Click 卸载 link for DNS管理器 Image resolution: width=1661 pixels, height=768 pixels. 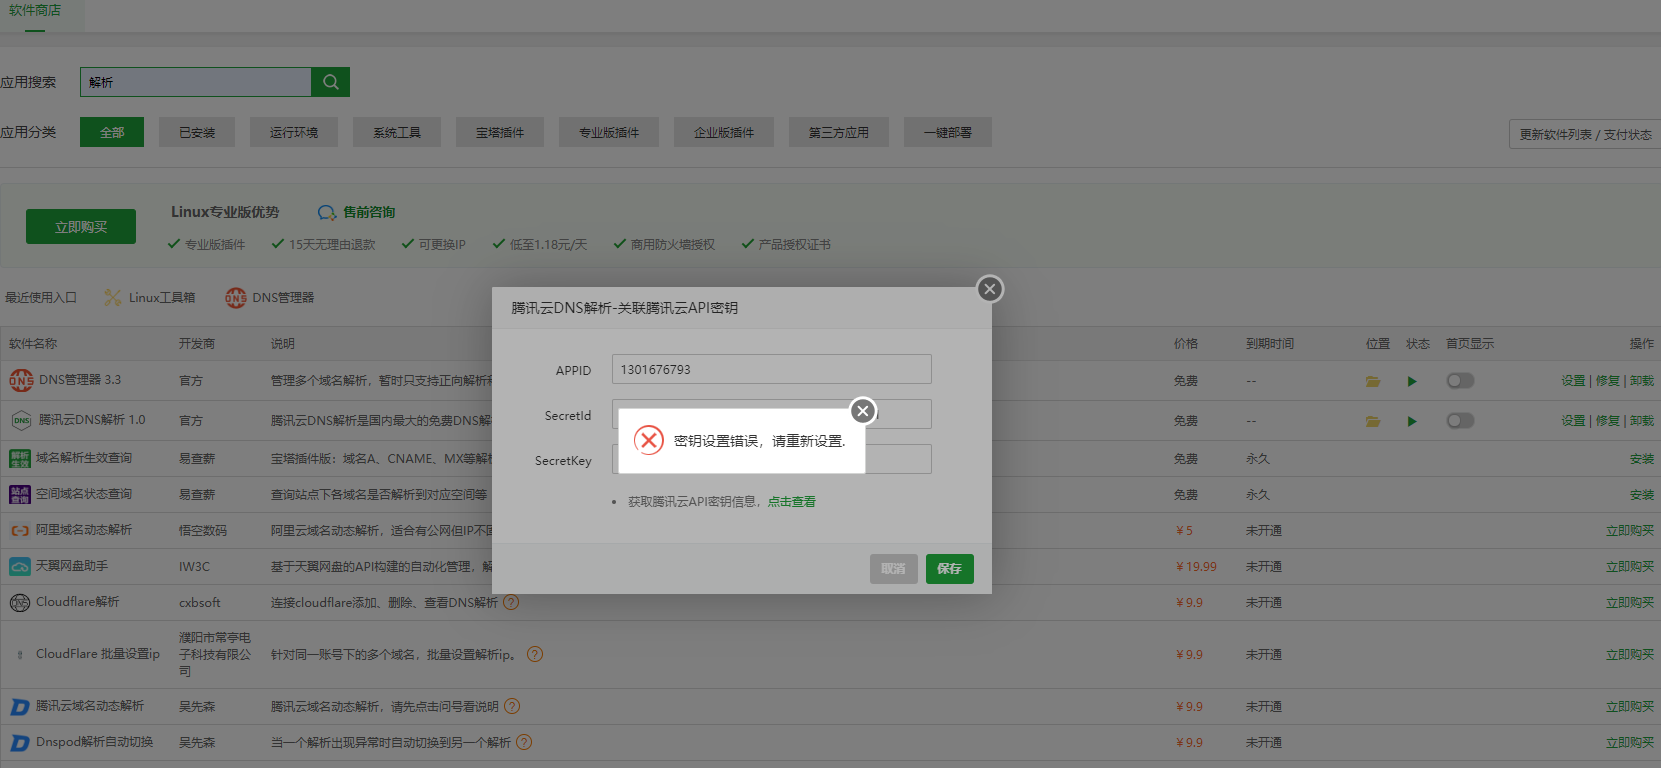tap(1642, 381)
